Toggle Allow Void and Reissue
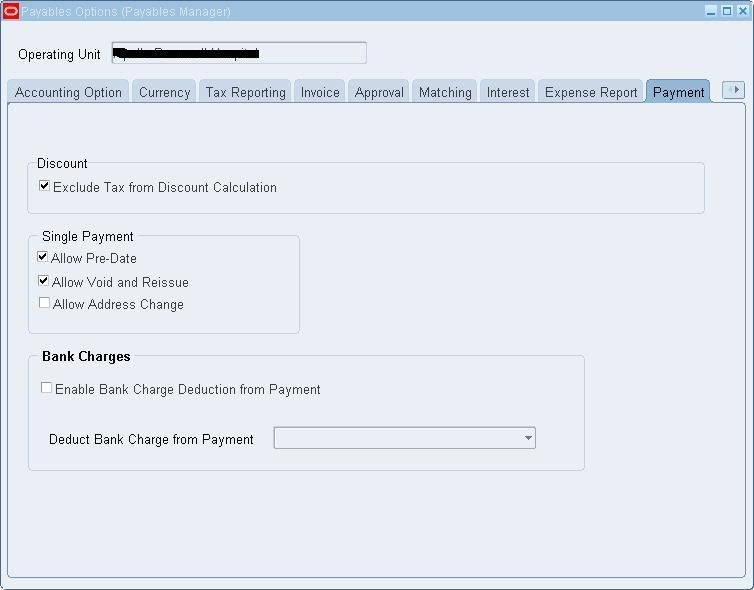 43,280
